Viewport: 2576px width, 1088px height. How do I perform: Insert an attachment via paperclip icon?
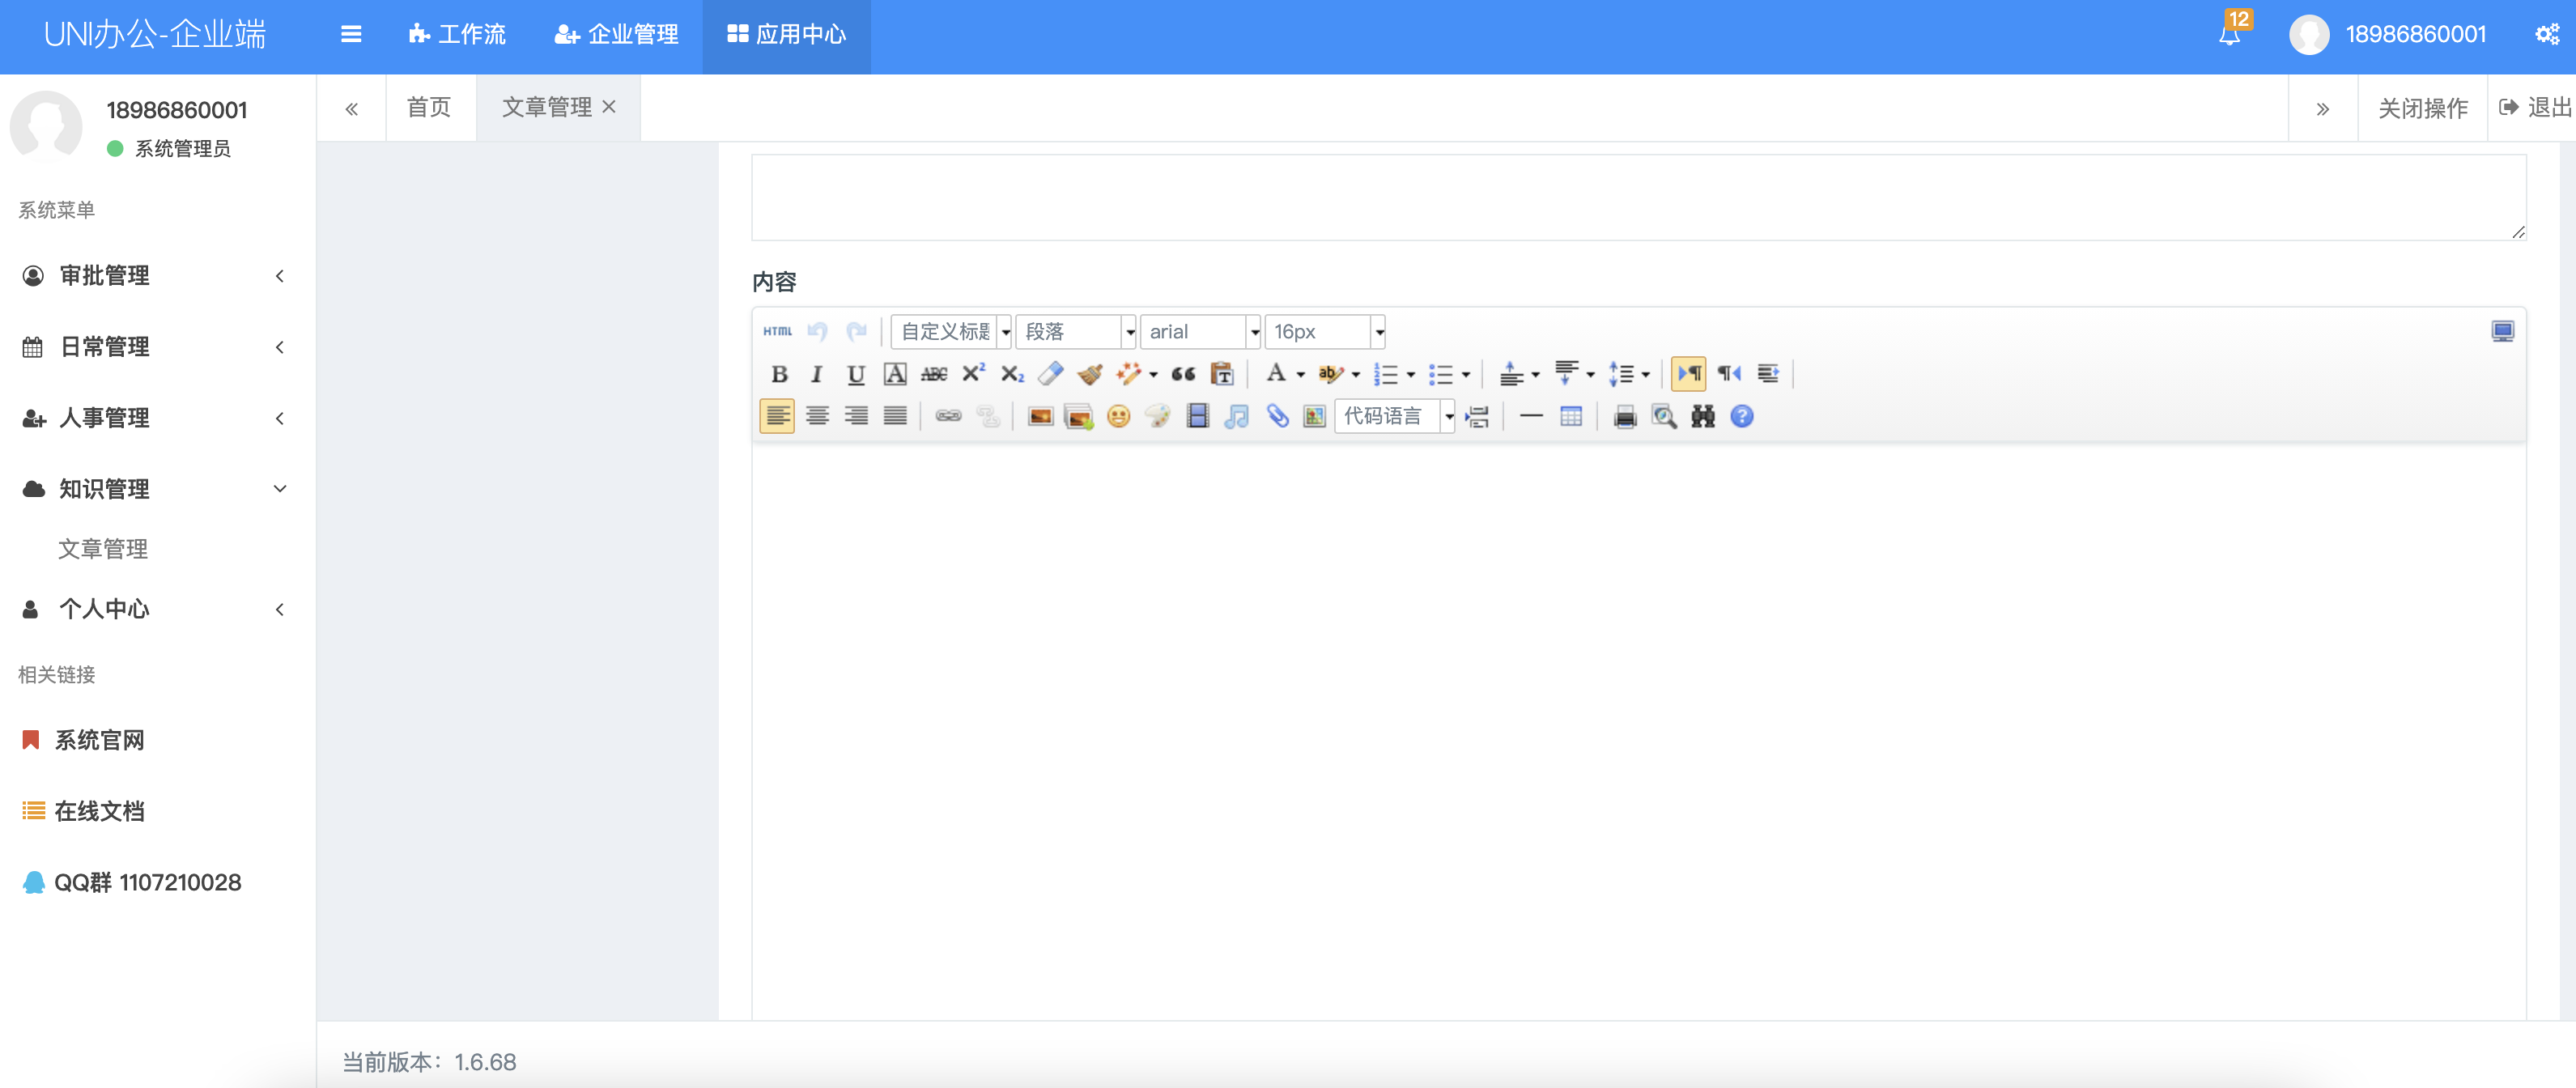coord(1277,417)
